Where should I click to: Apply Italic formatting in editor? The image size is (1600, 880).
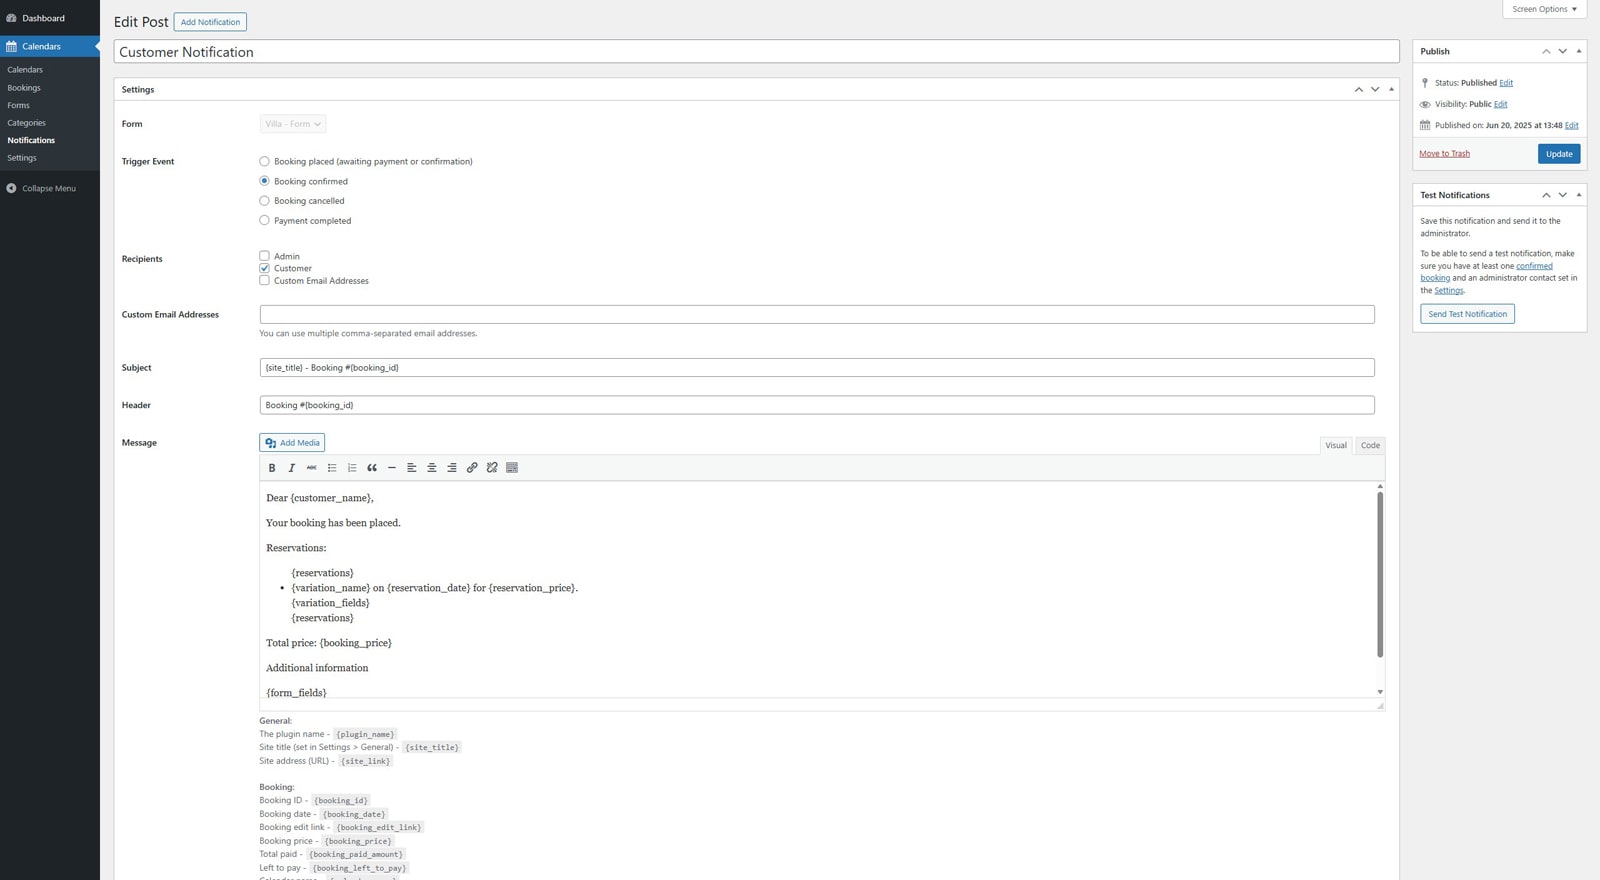[292, 468]
